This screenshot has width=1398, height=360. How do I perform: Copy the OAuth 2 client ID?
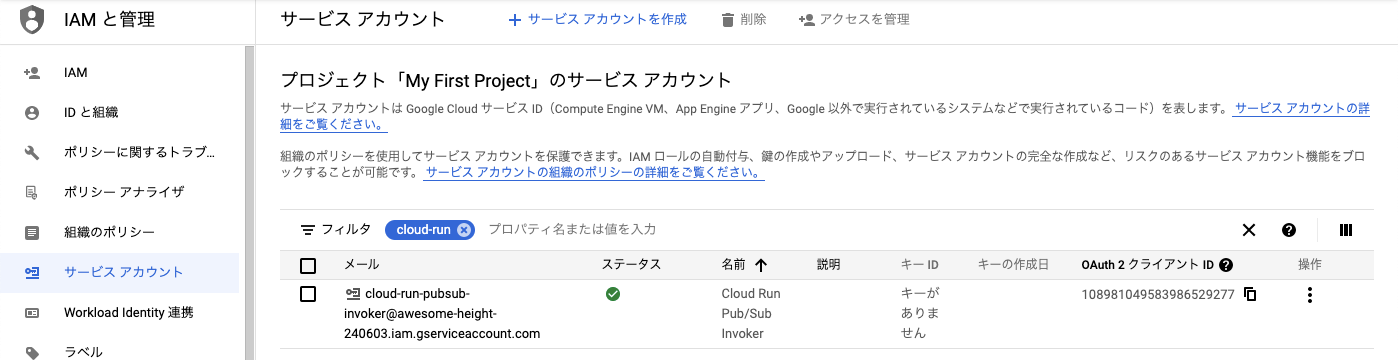coord(1250,295)
